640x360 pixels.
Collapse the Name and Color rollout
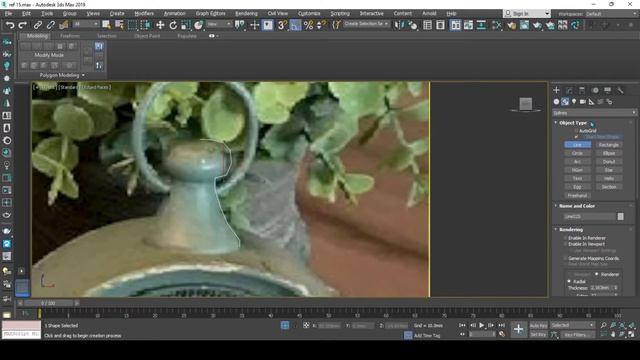[577, 206]
